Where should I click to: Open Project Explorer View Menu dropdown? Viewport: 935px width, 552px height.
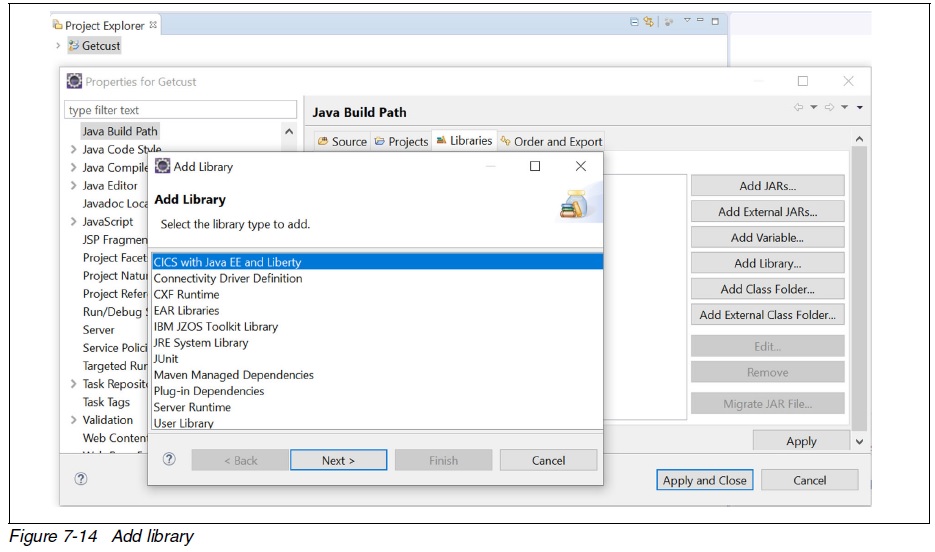686,22
